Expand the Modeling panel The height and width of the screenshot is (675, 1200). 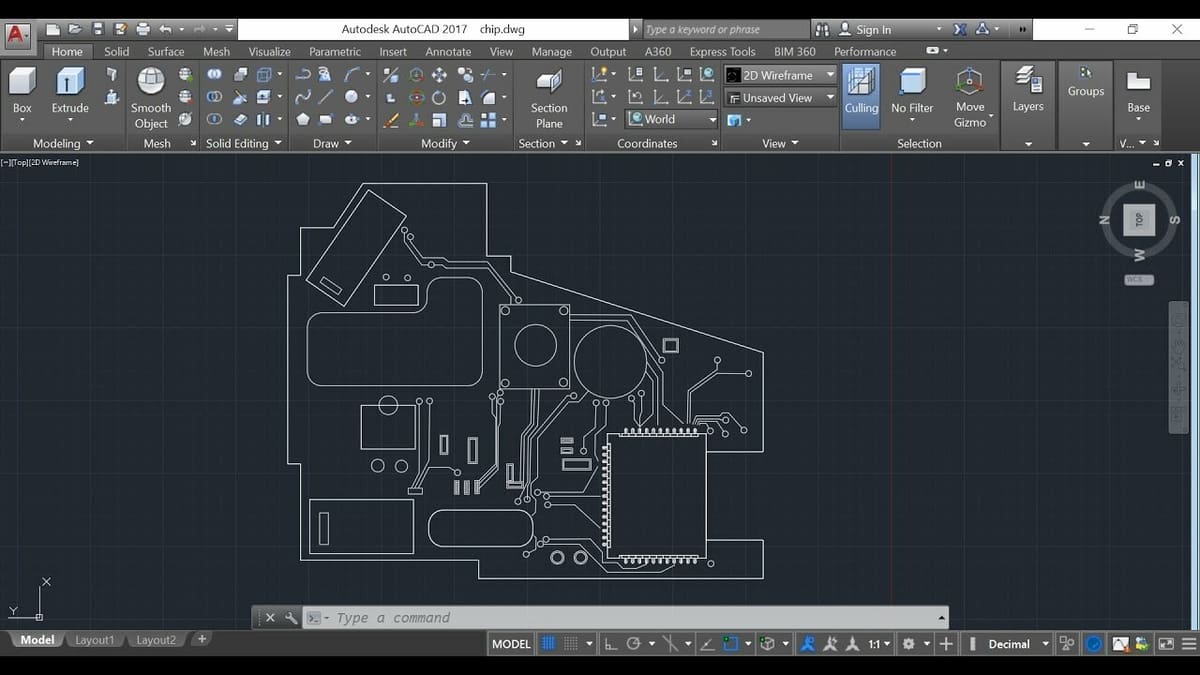click(63, 143)
